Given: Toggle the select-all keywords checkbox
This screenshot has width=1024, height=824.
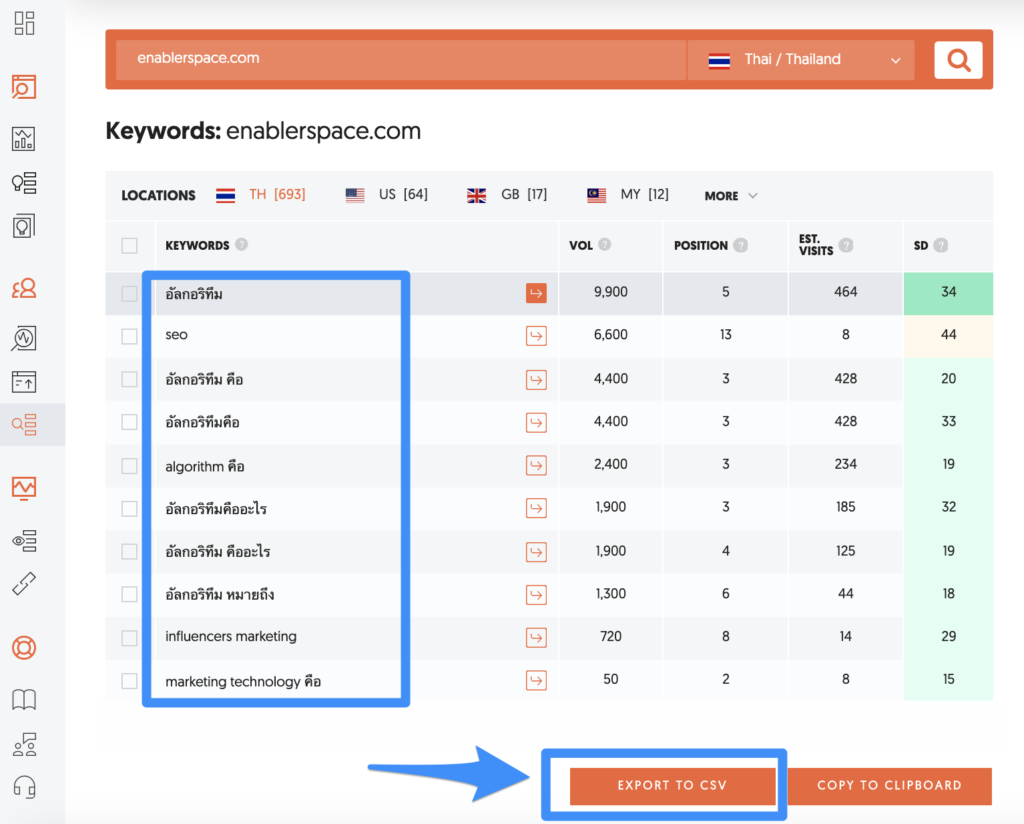Looking at the screenshot, I should pos(129,246).
